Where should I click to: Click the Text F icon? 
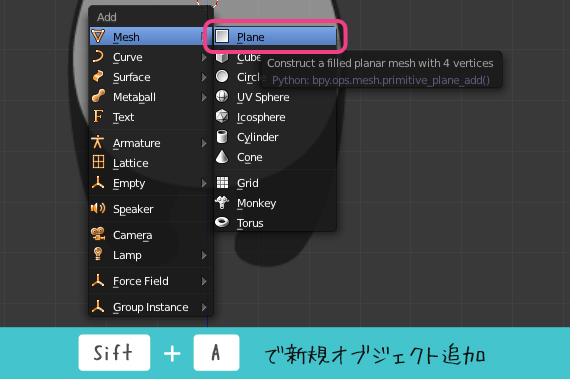click(x=98, y=117)
